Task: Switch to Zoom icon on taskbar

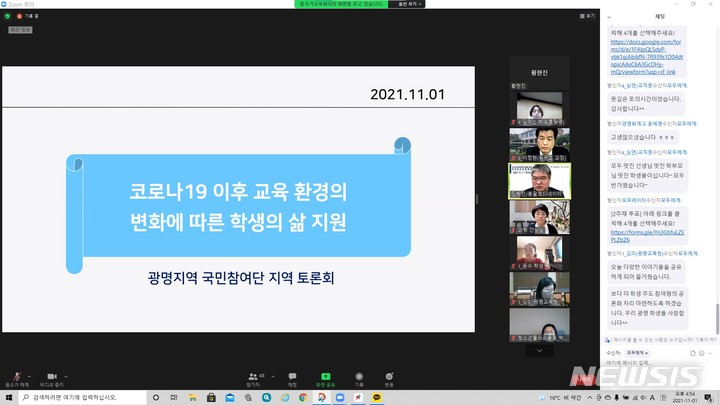Action: pyautogui.click(x=340, y=398)
